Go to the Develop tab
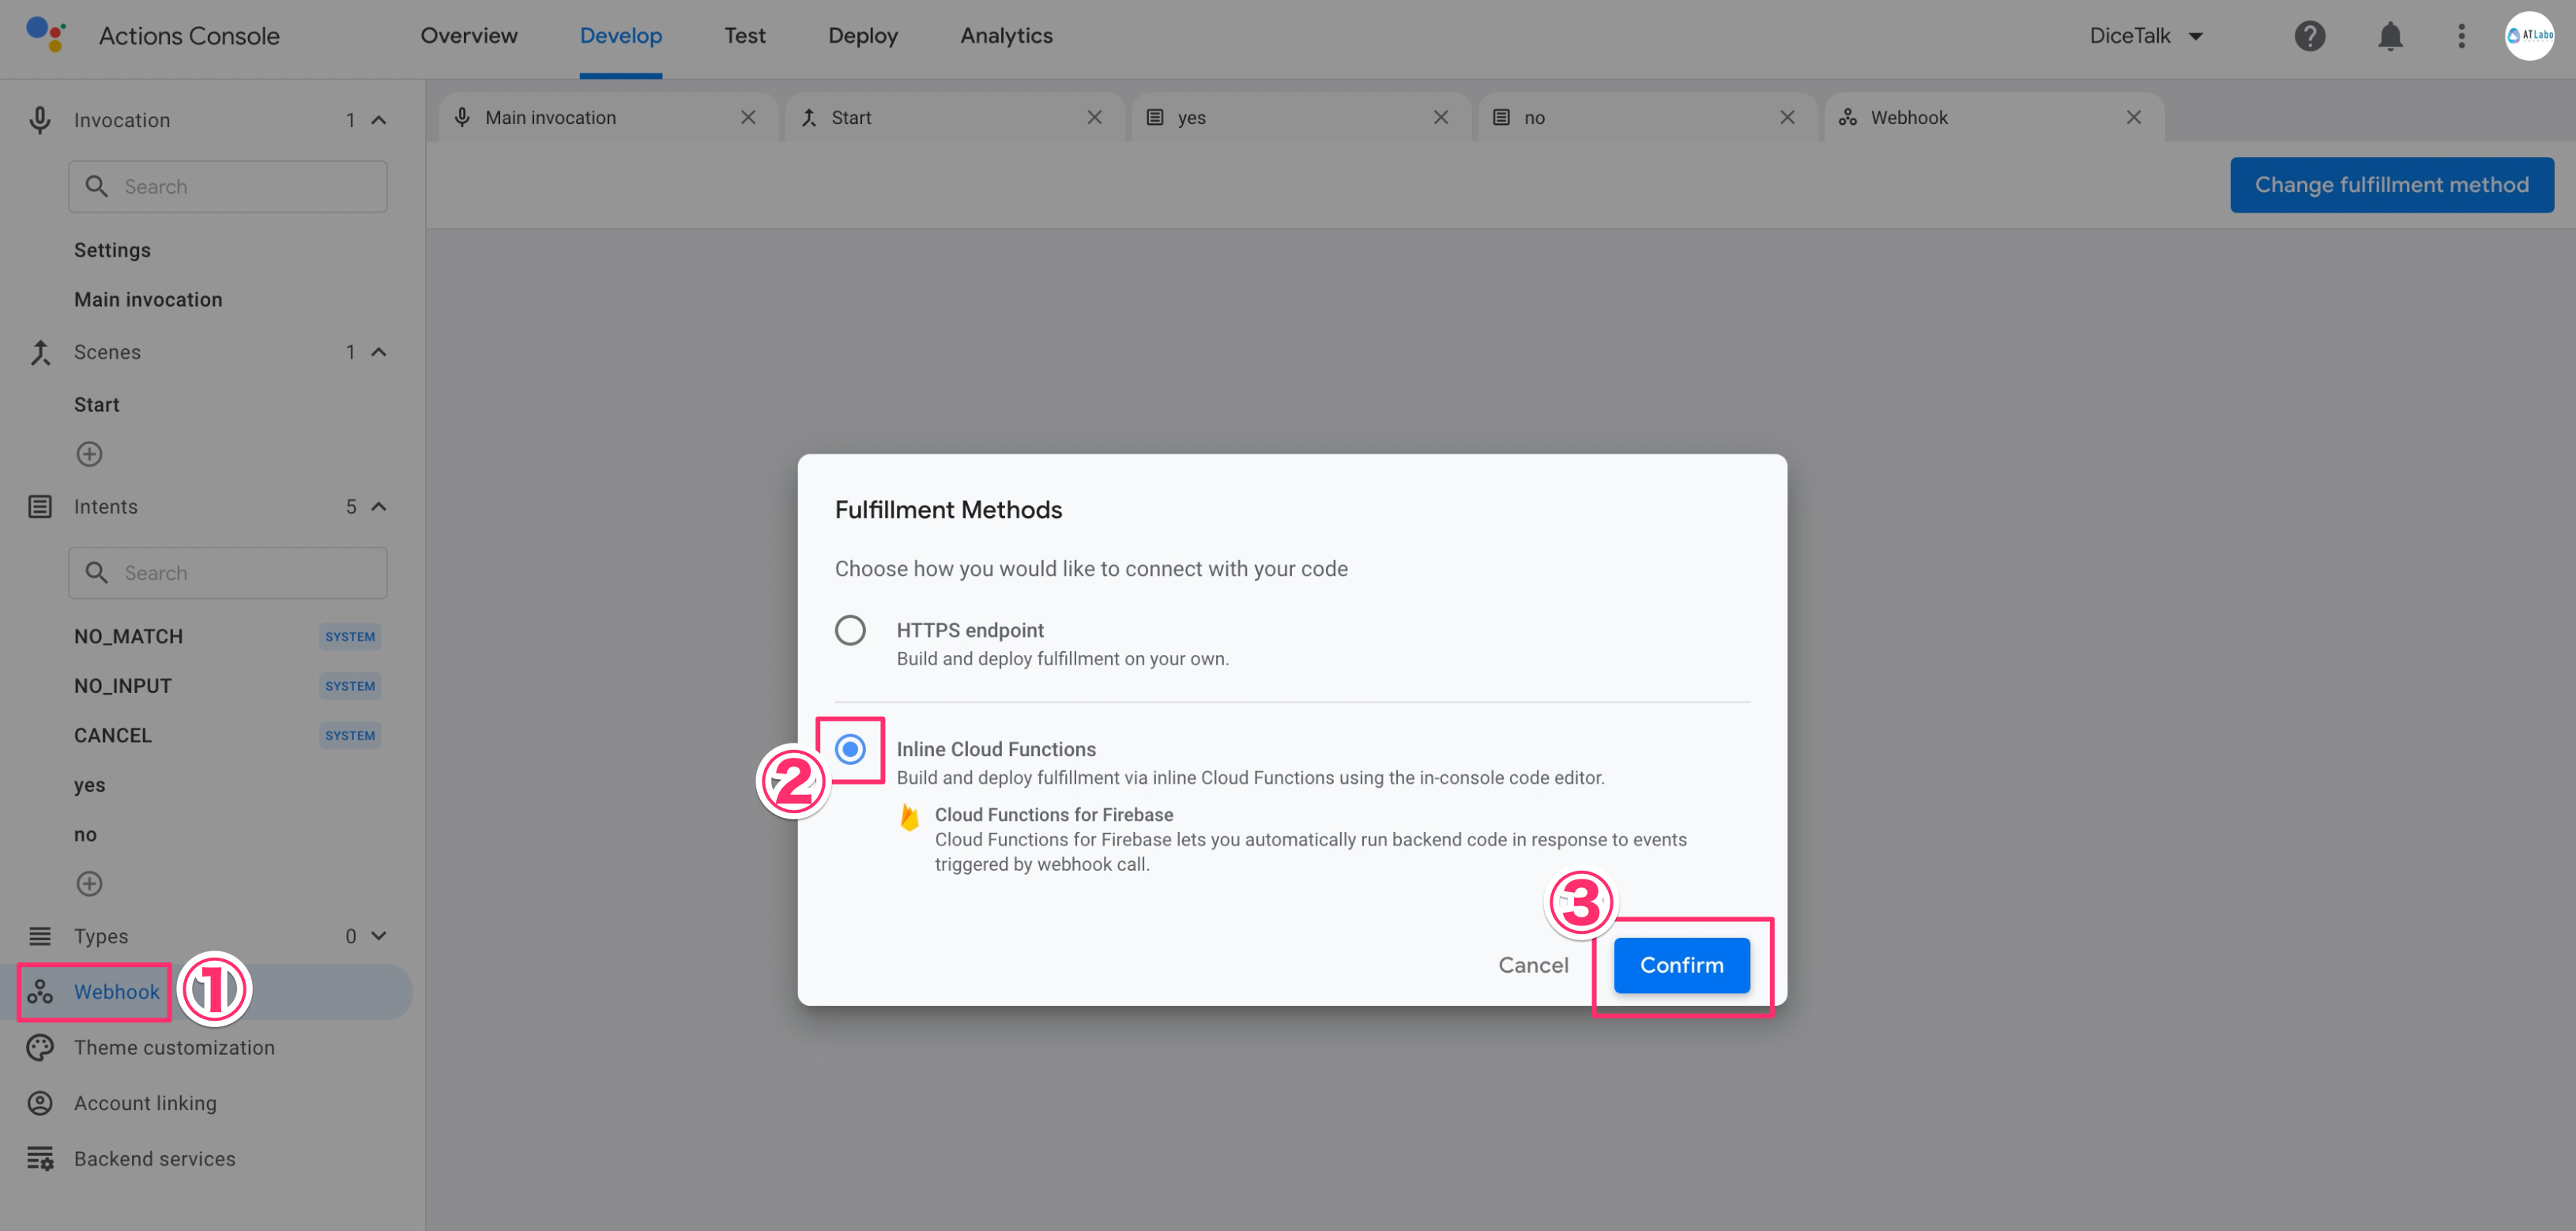2576x1231 pixels. click(621, 36)
